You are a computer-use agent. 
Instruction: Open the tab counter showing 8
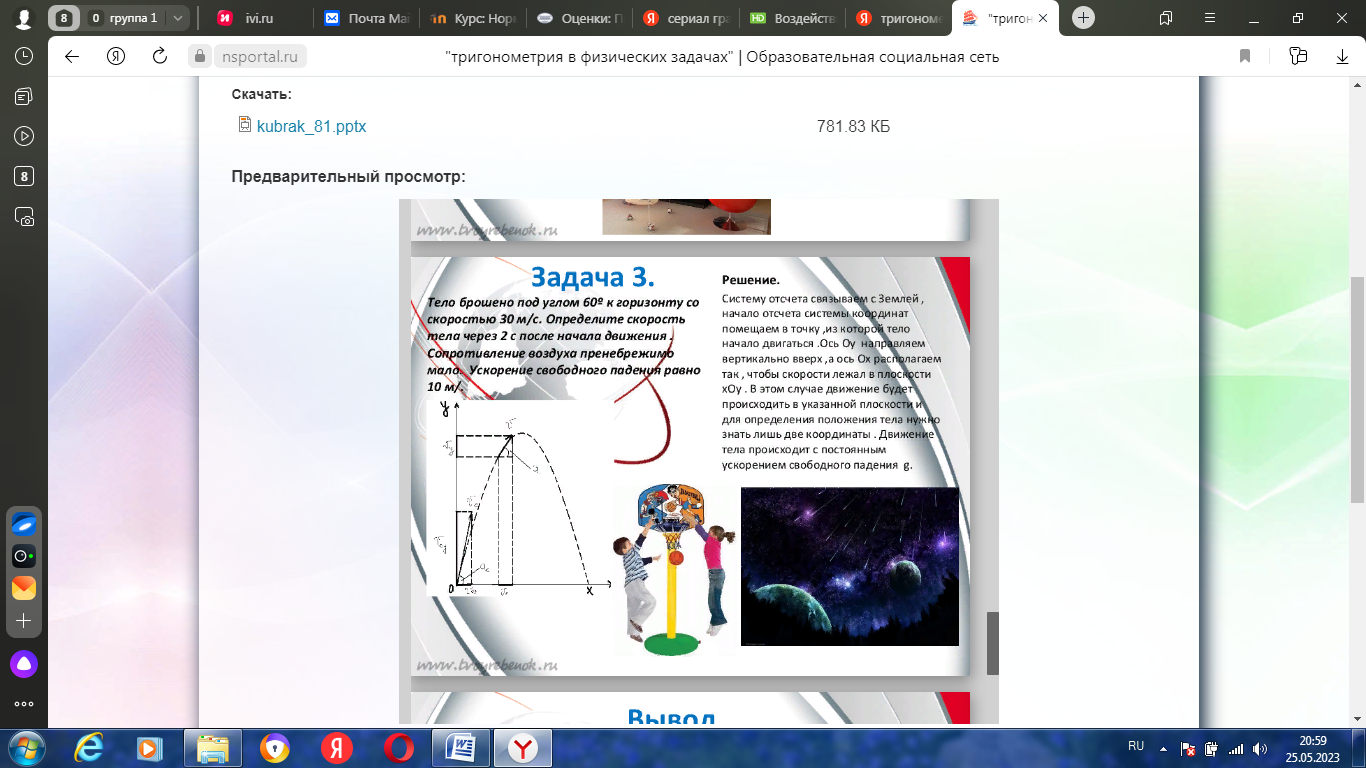[64, 18]
